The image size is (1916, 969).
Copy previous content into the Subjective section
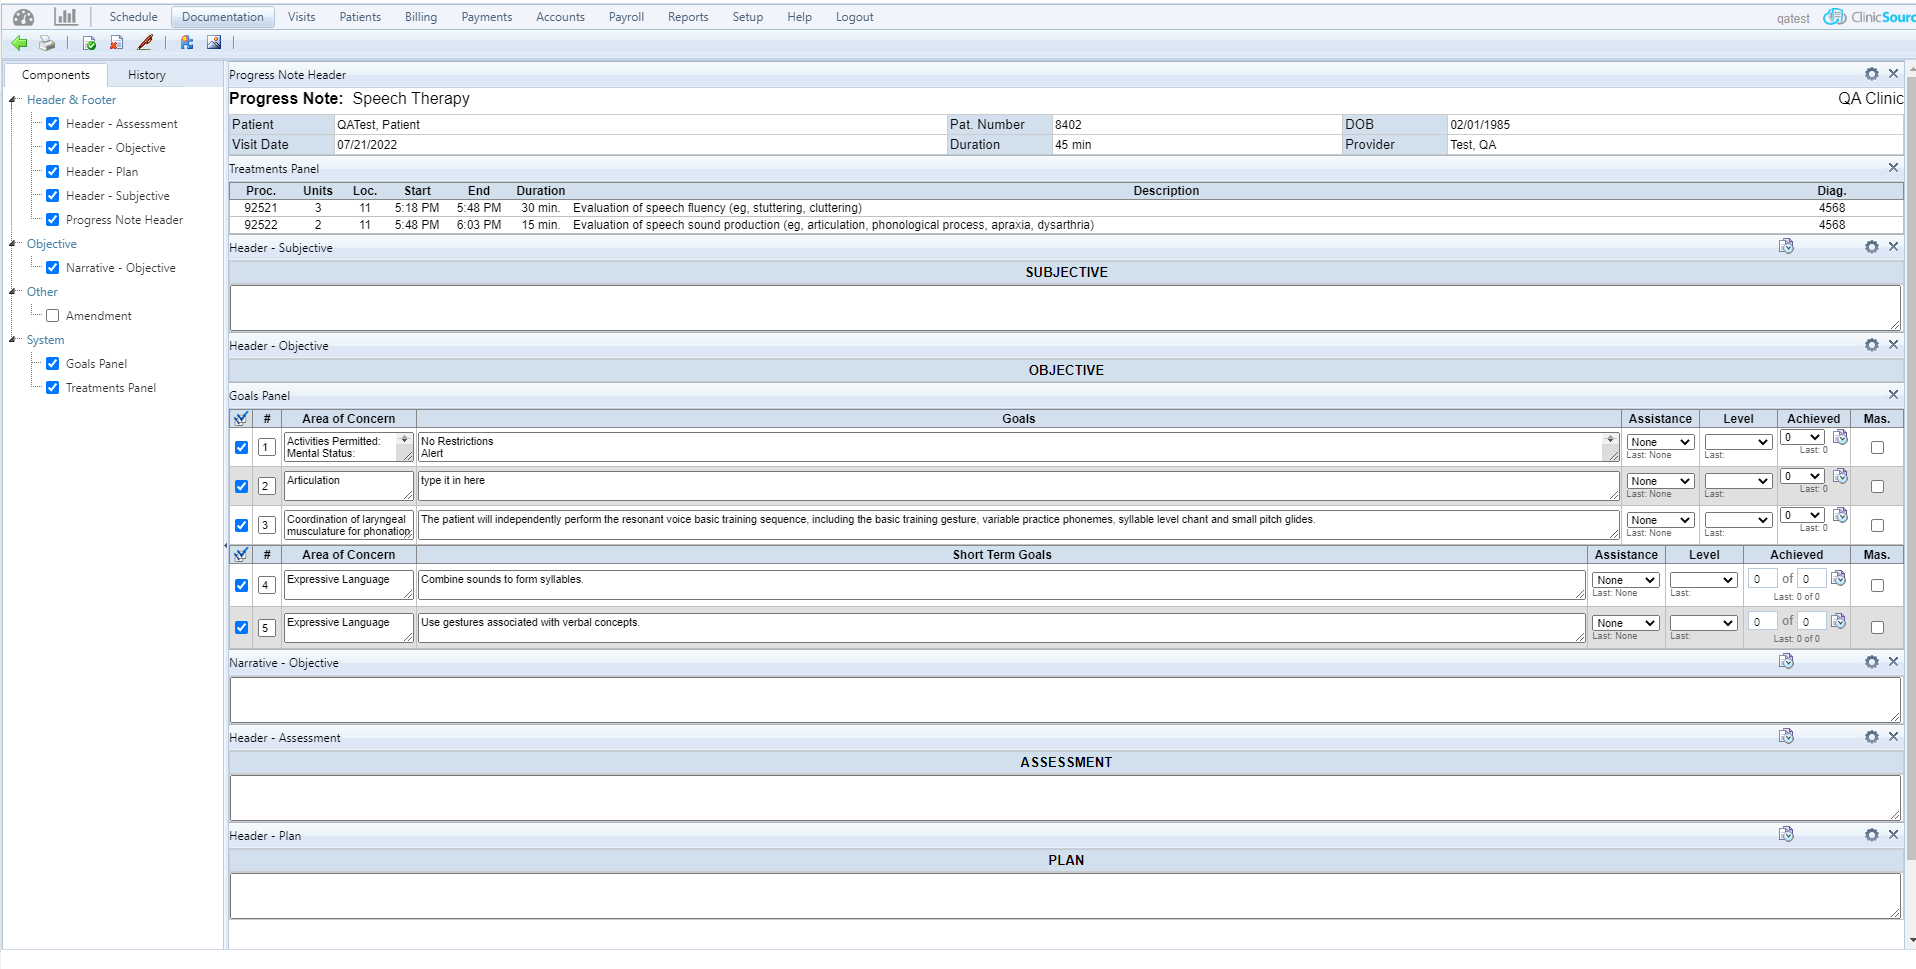click(x=1786, y=246)
